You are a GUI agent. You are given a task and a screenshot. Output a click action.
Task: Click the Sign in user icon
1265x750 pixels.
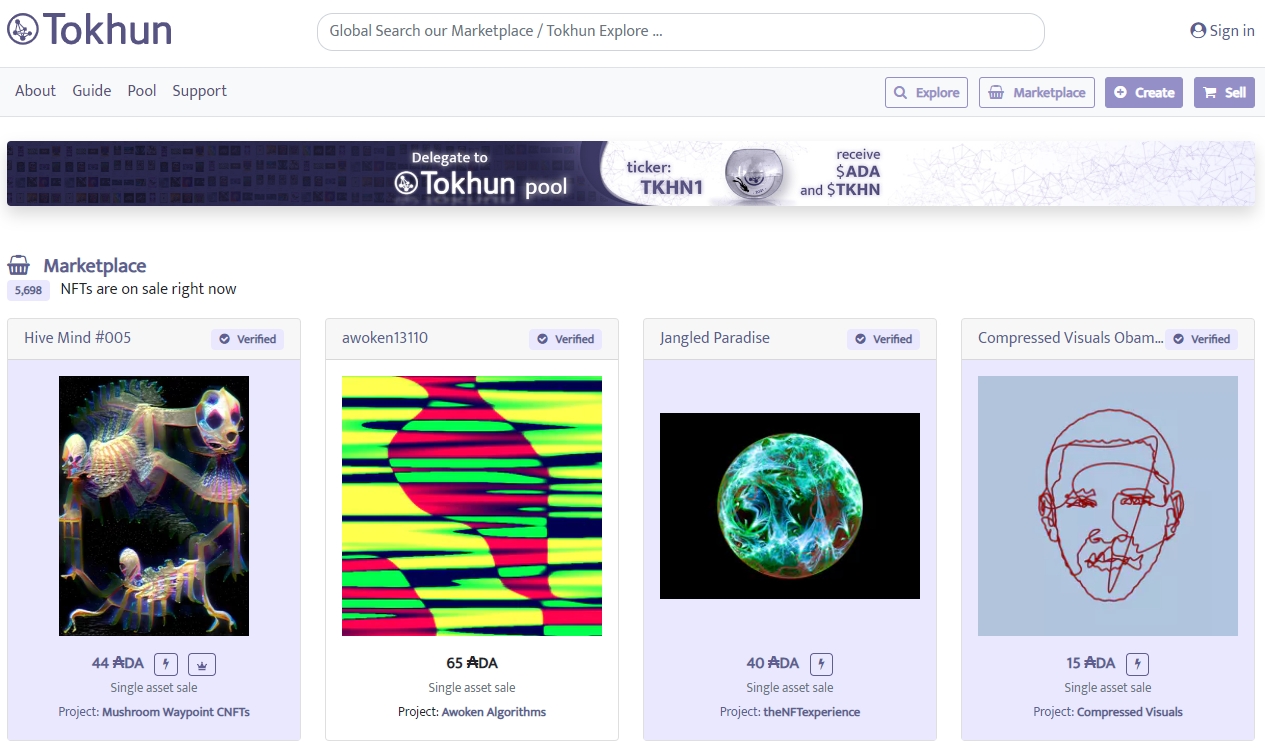[x=1196, y=30]
